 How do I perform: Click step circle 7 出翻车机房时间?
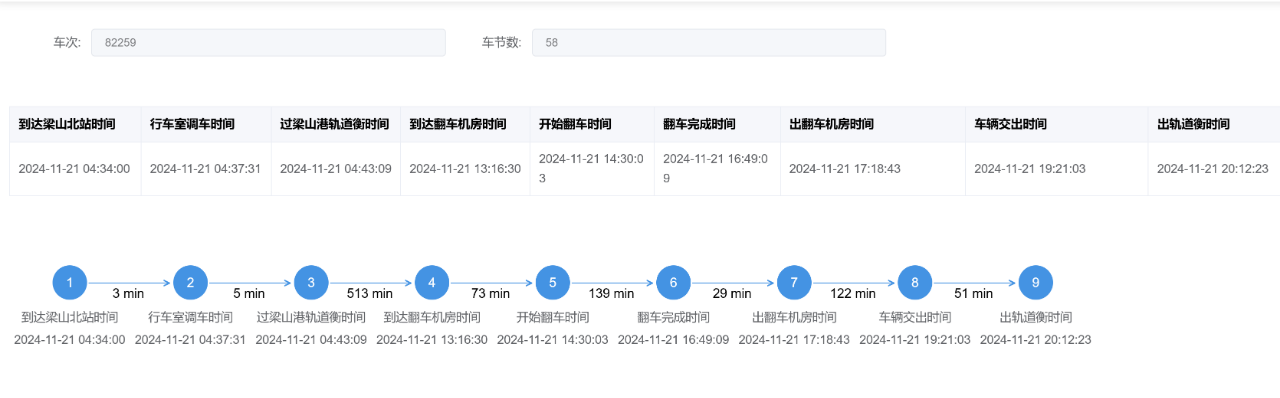(x=794, y=283)
